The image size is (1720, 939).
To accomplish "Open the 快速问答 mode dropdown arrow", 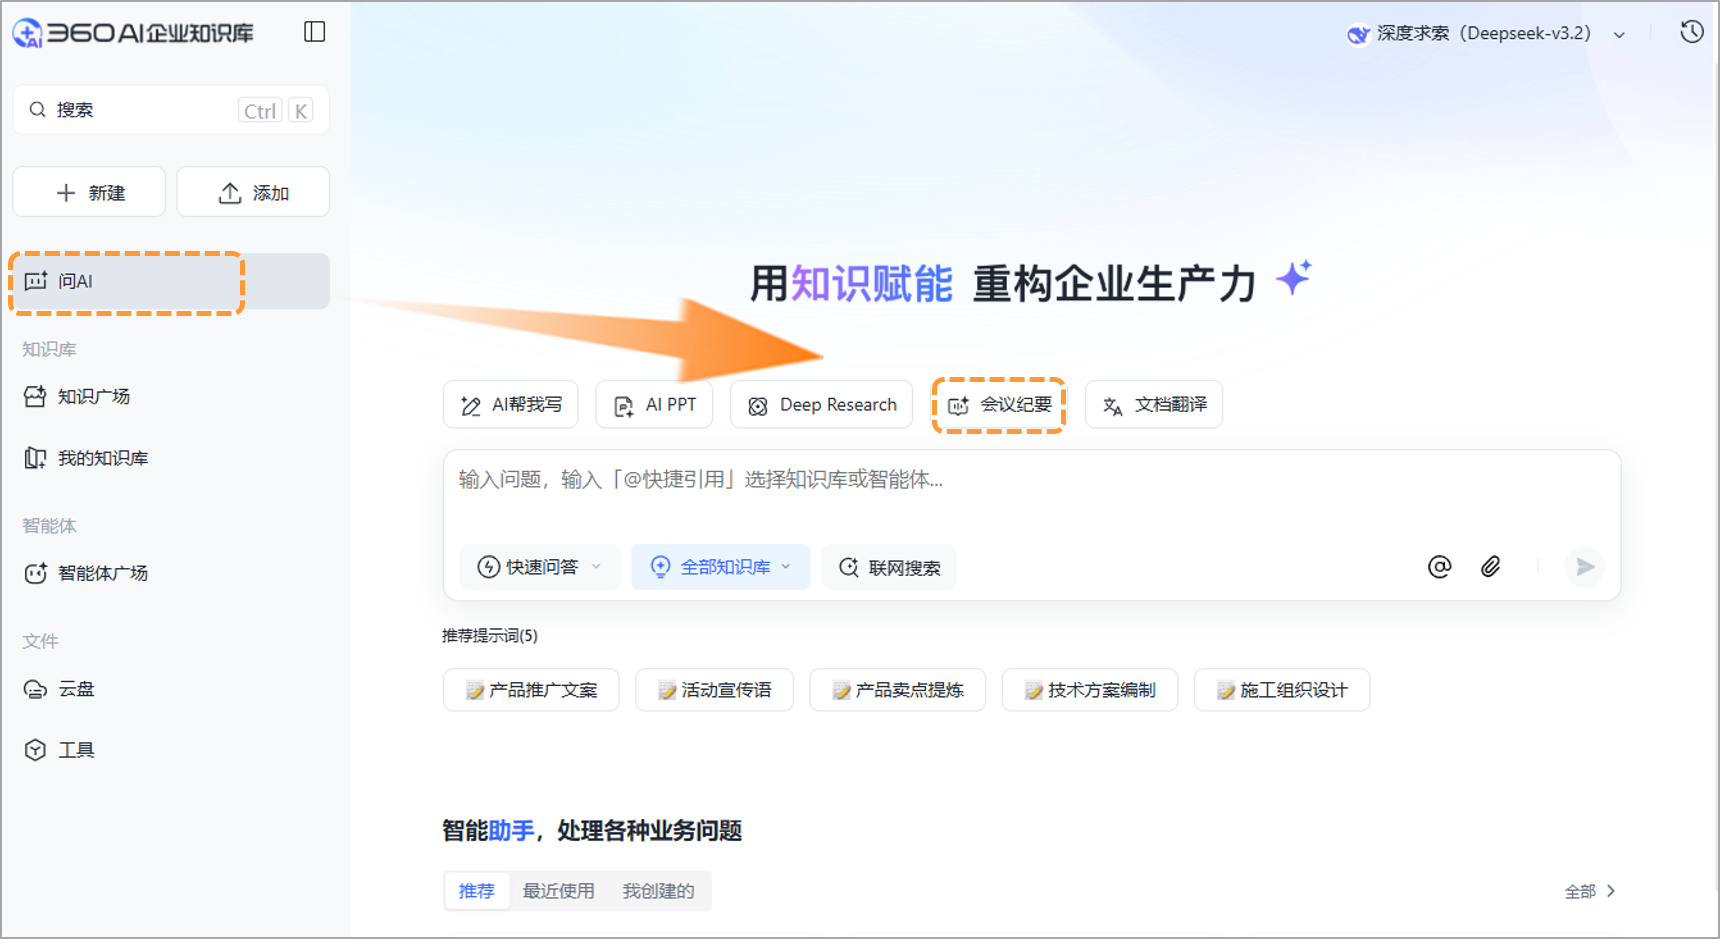I will click(x=595, y=567).
